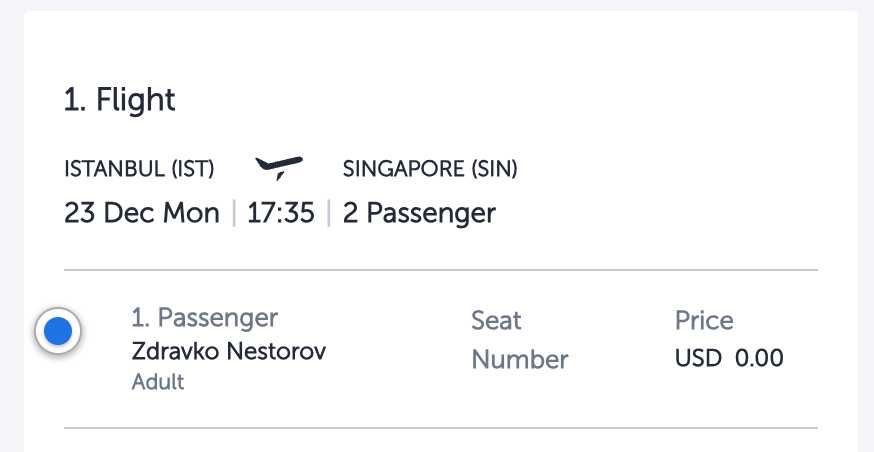Image resolution: width=874 pixels, height=452 pixels.
Task: Click the airplane icon between the cities
Action: point(279,168)
